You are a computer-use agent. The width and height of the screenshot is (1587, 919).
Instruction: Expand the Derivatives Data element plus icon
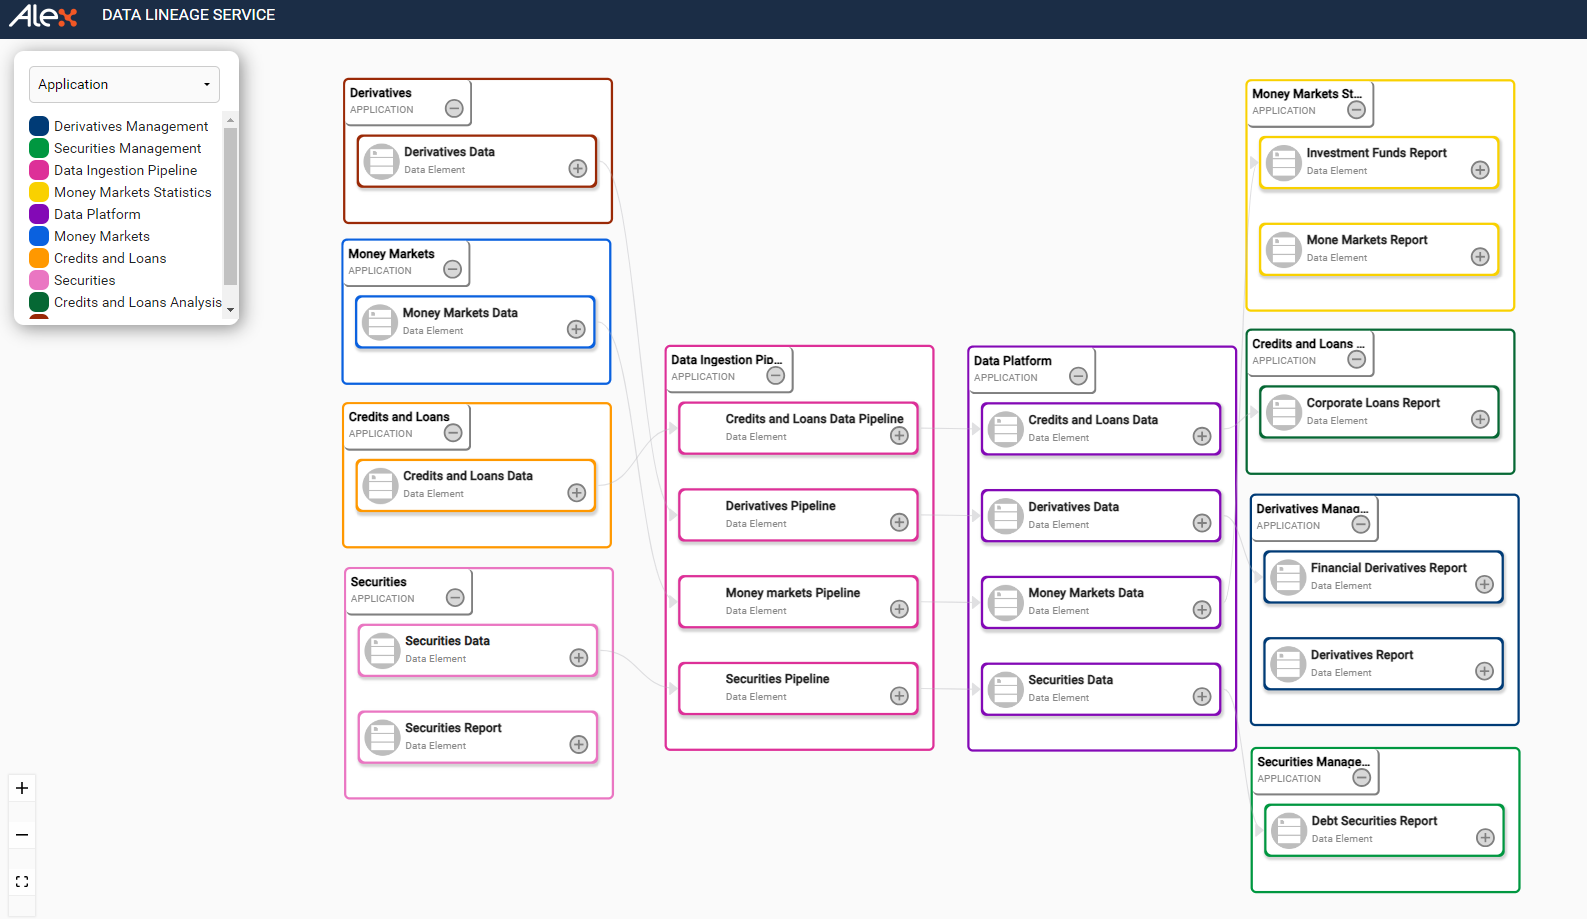[578, 168]
